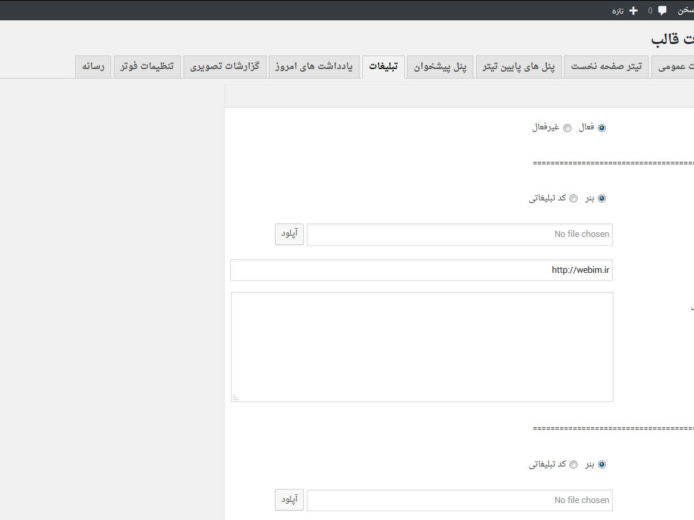This screenshot has height=520, width=694.
Task: Click inside the large empty text area
Action: 421,347
